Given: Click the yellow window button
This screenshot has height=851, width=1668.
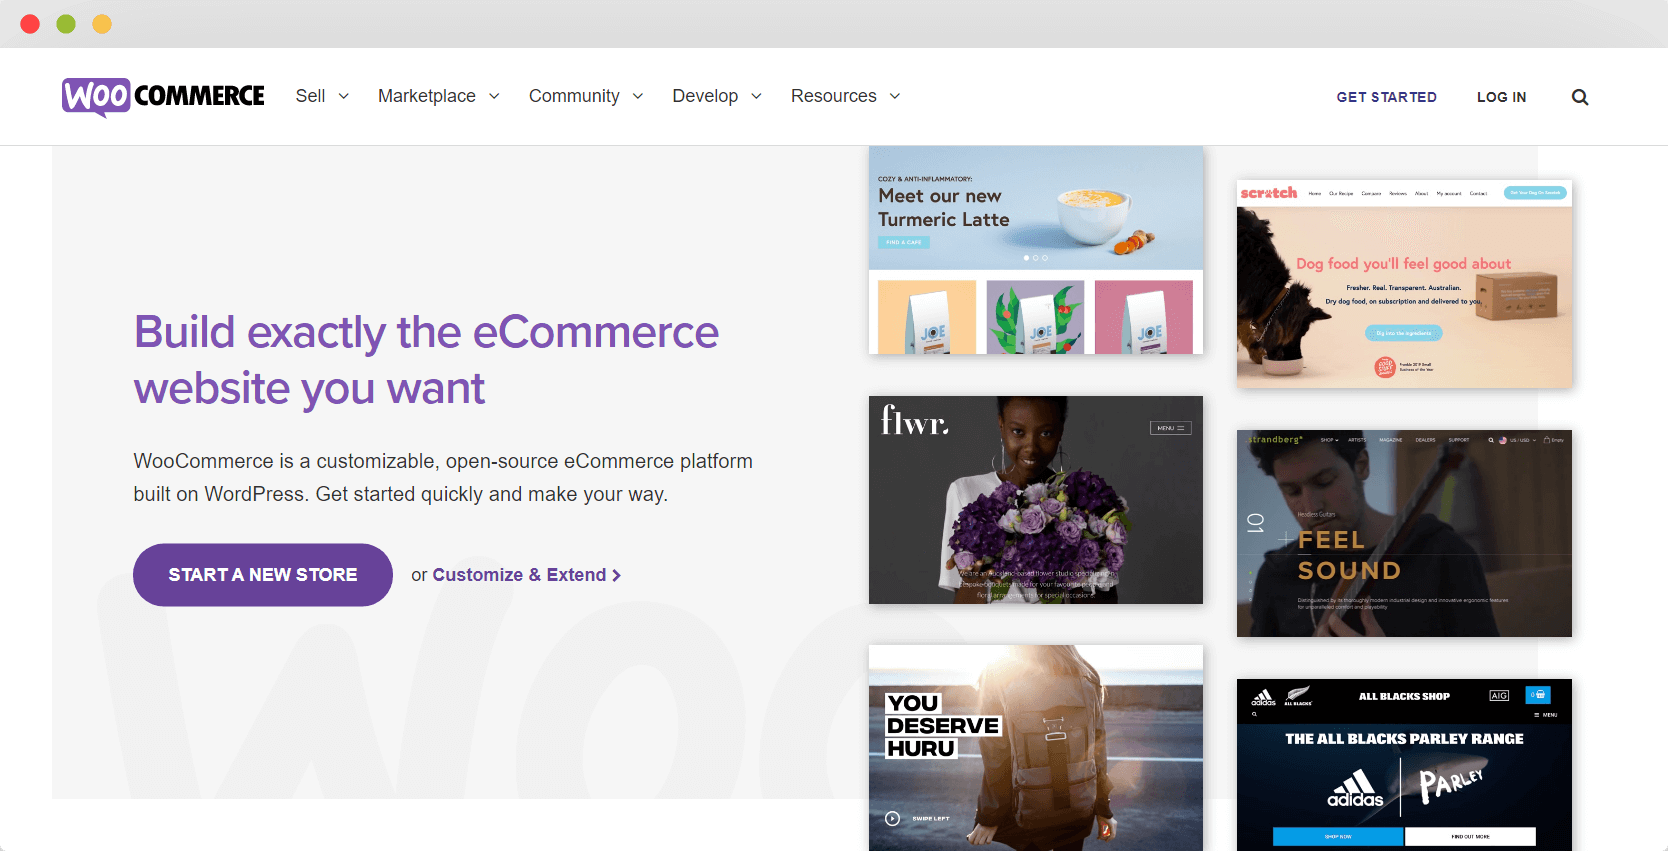Looking at the screenshot, I should (x=102, y=24).
